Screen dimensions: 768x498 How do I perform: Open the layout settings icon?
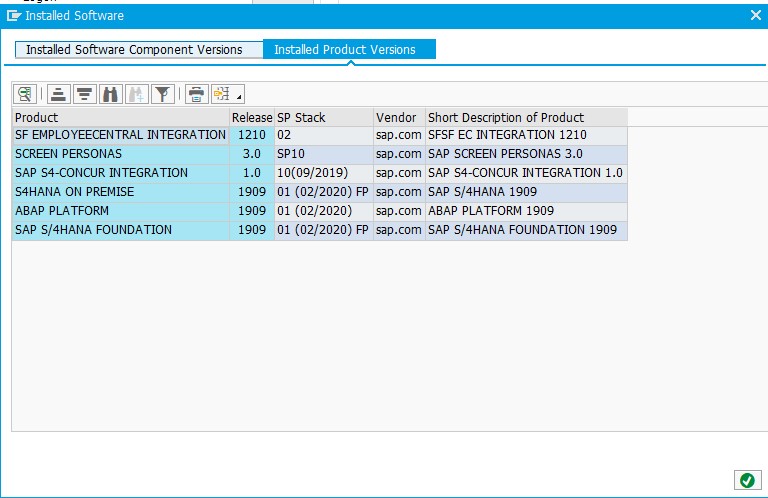[x=222, y=94]
